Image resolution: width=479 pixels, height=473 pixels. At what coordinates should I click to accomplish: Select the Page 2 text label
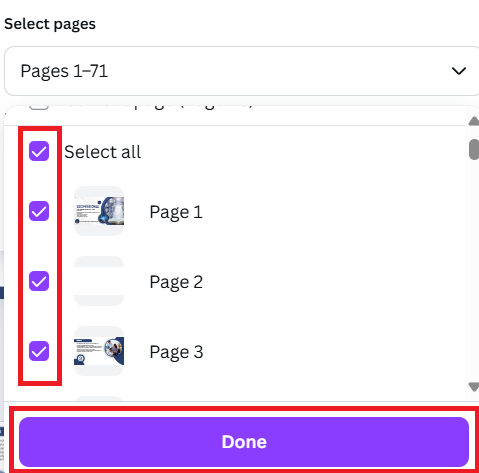pyautogui.click(x=176, y=282)
